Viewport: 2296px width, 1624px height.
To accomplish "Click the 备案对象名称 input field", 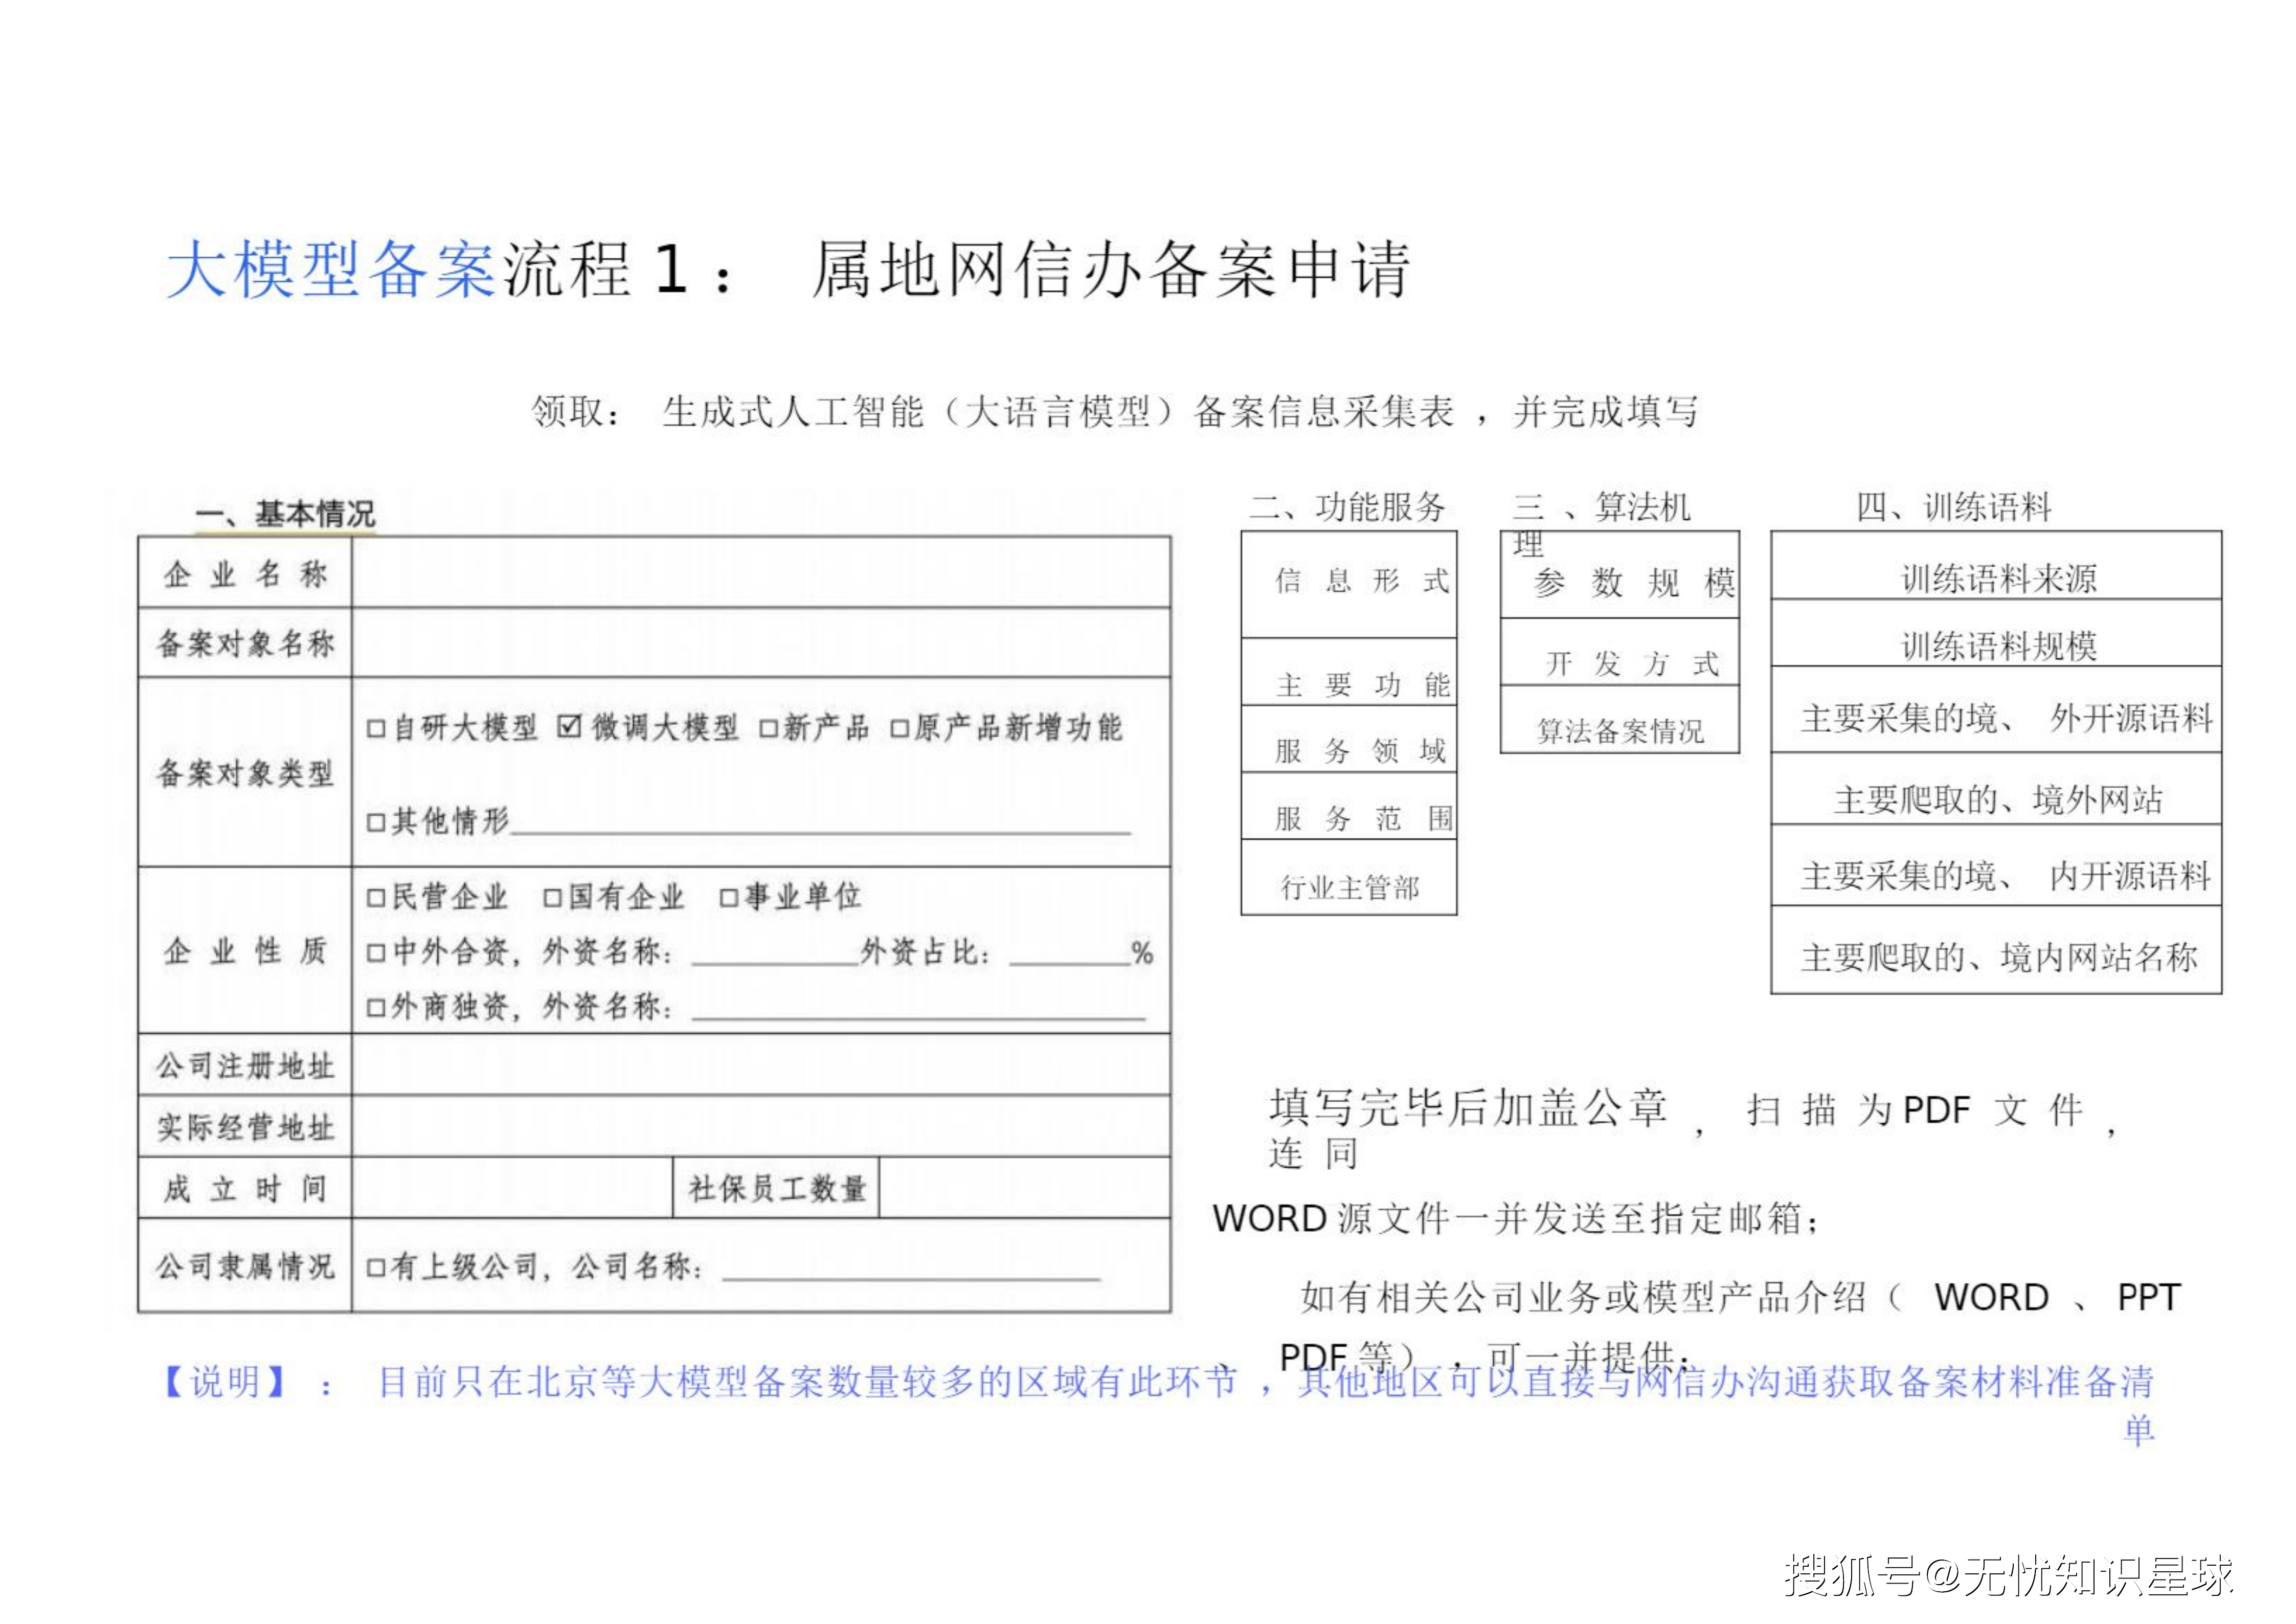I will click(760, 643).
